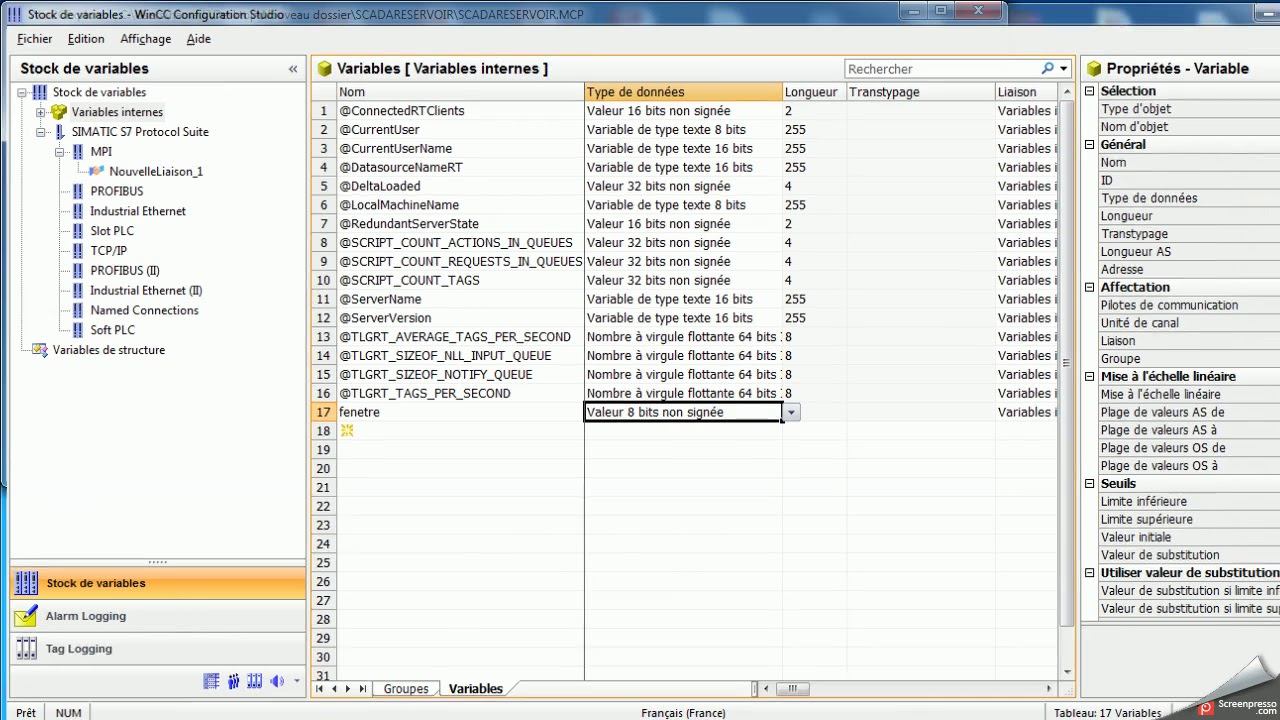Open the User Archive cabinet icon
Image resolution: width=1280 pixels, height=720 pixels.
point(255,681)
